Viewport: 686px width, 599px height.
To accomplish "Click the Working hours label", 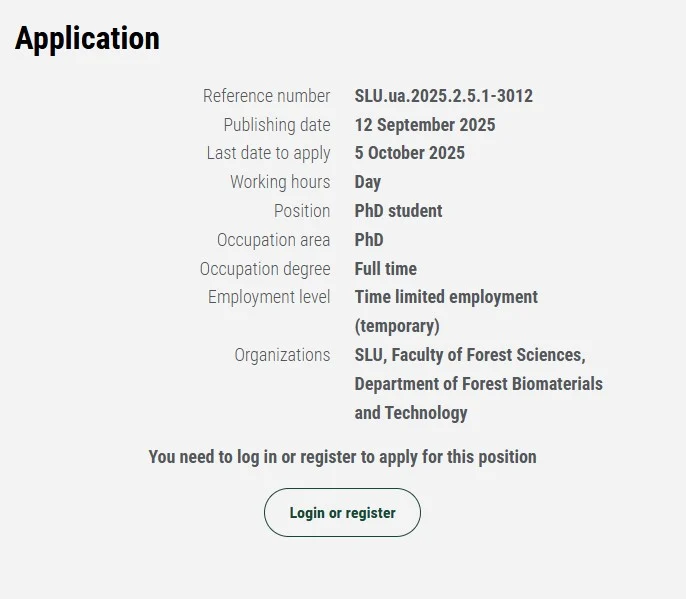I will pos(280,182).
